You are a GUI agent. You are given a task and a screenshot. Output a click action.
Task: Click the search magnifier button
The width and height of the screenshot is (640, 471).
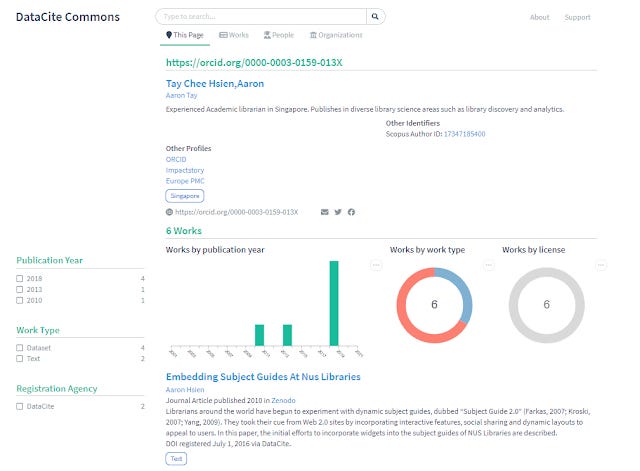click(x=375, y=17)
